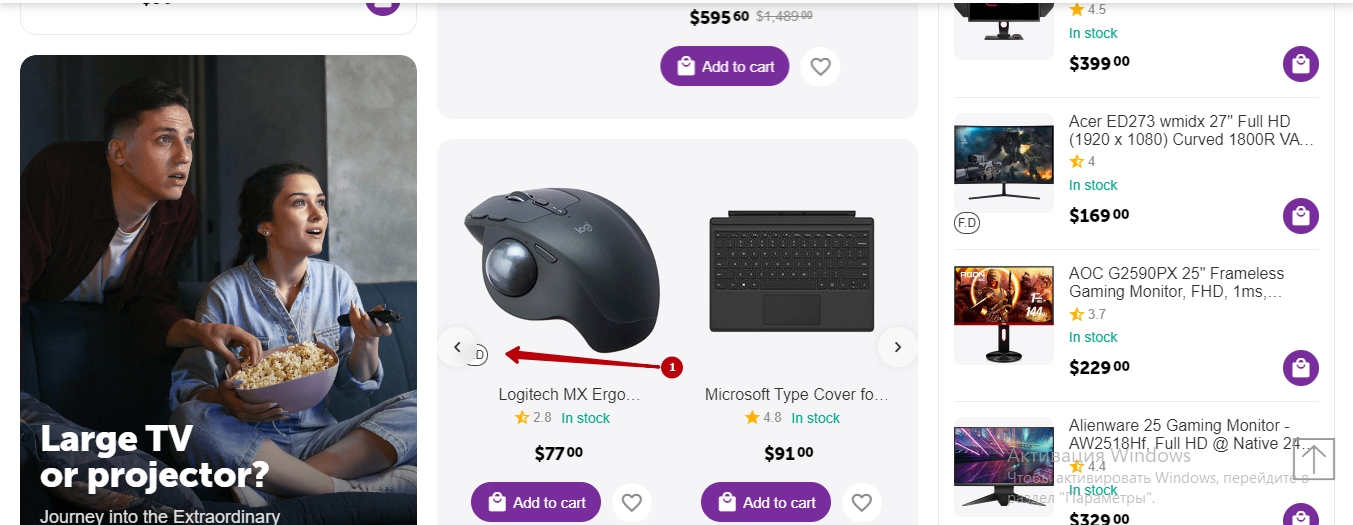Click Add to cart for $595.60 item
The width and height of the screenshot is (1353, 525).
(725, 67)
